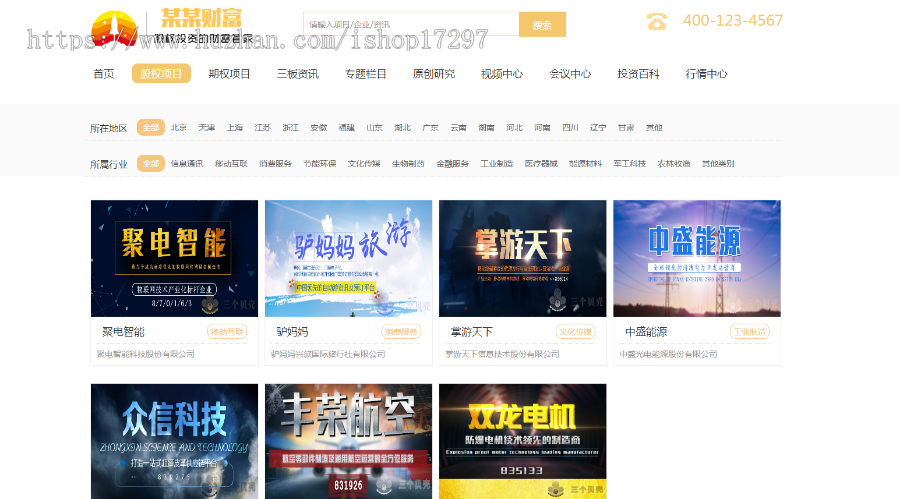Open the 首页 home menu item
The width and height of the screenshot is (900, 499).
[104, 74]
